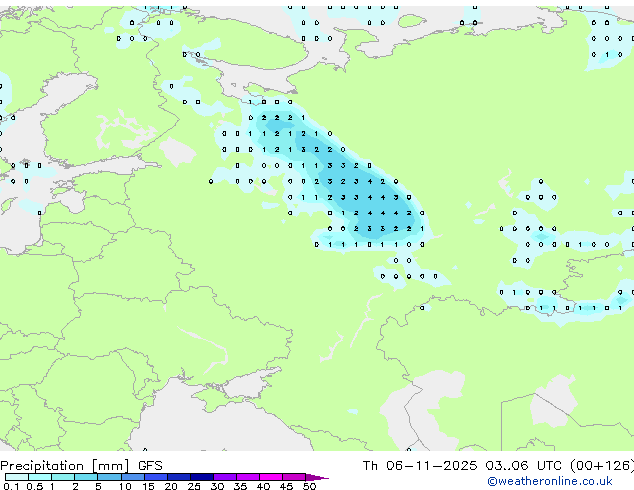Click the 1–2 mm legend color box
Image resolution: width=634 pixels, height=490 pixels.
pos(63,477)
